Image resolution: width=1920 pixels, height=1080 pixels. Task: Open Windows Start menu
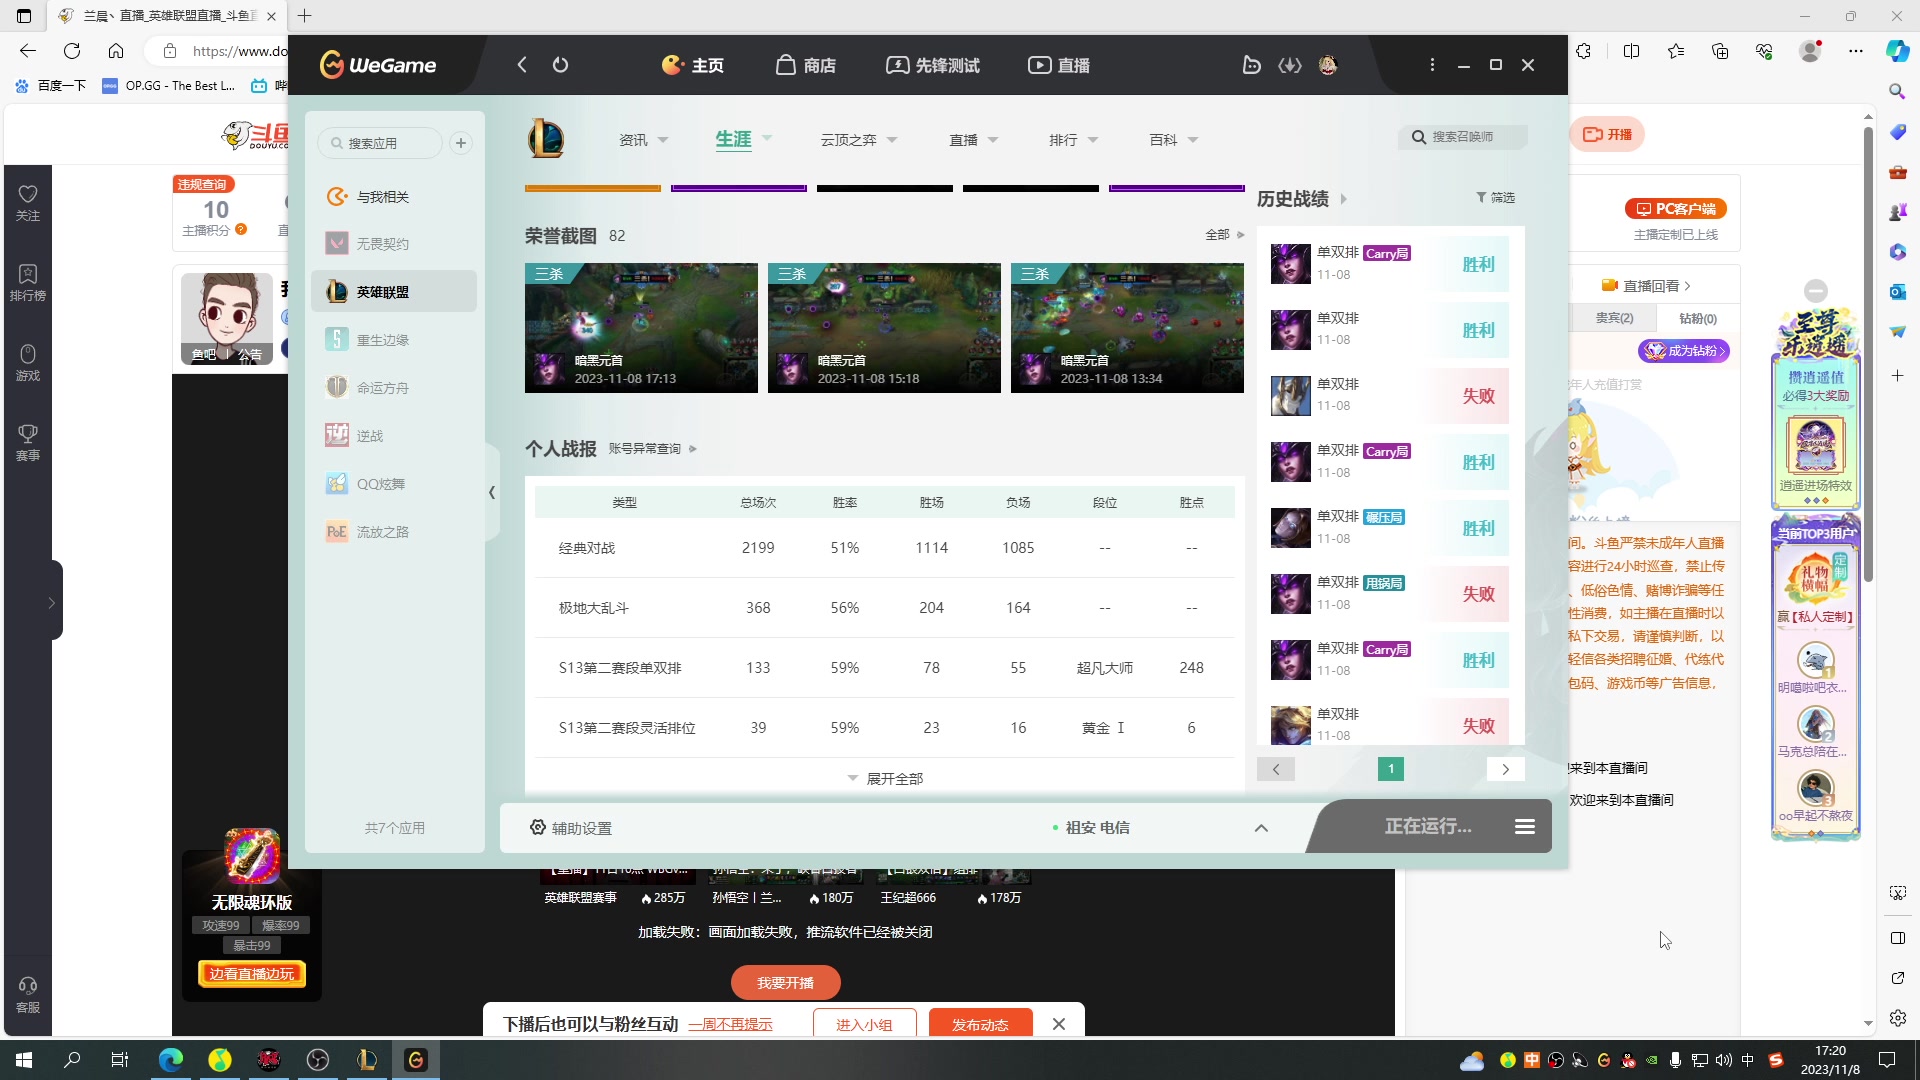(24, 1060)
